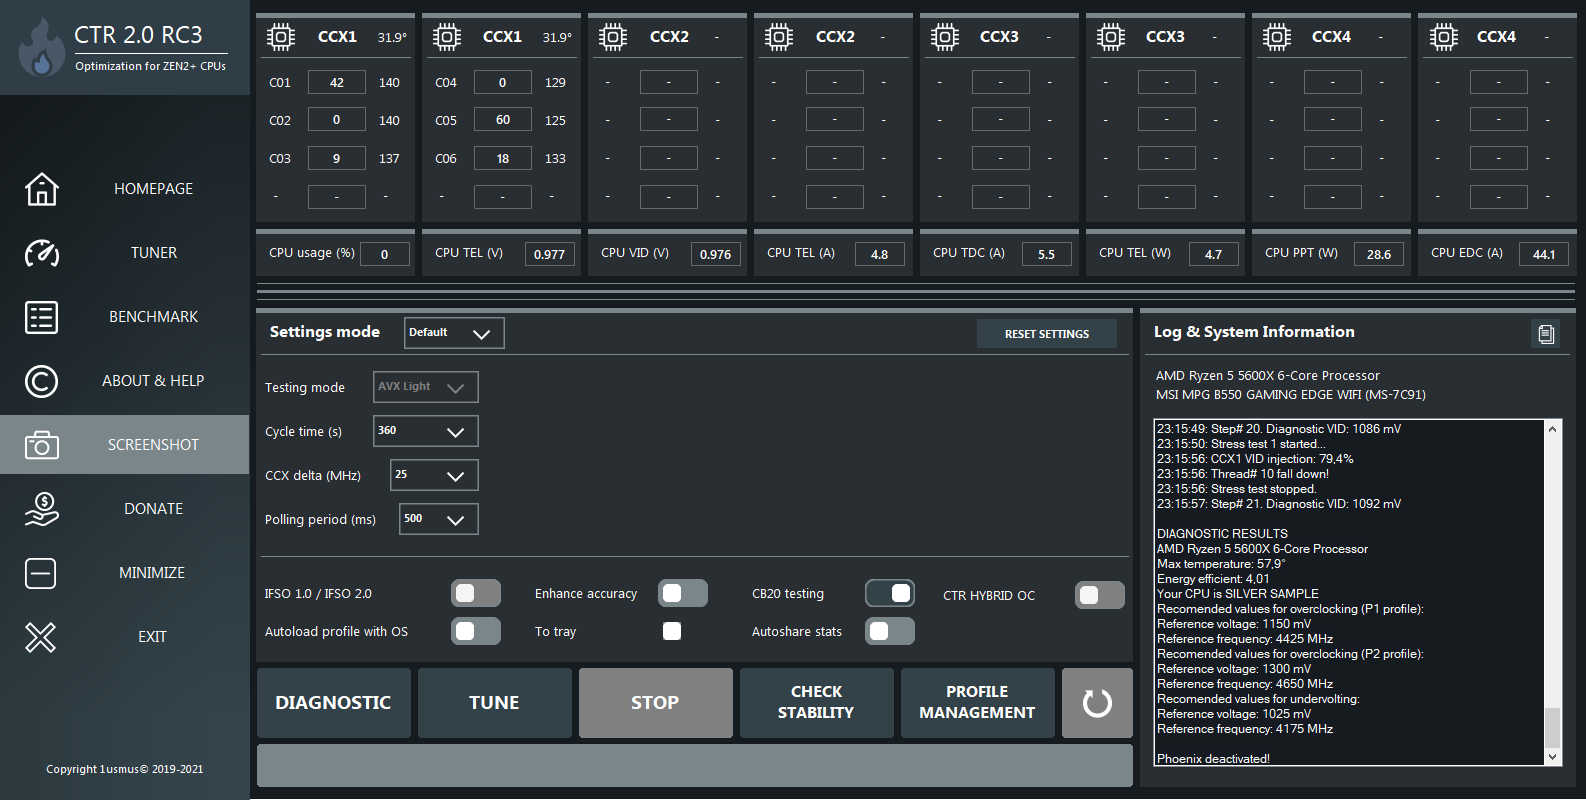Click the About & Help copyright icon
The image size is (1586, 800).
[41, 381]
